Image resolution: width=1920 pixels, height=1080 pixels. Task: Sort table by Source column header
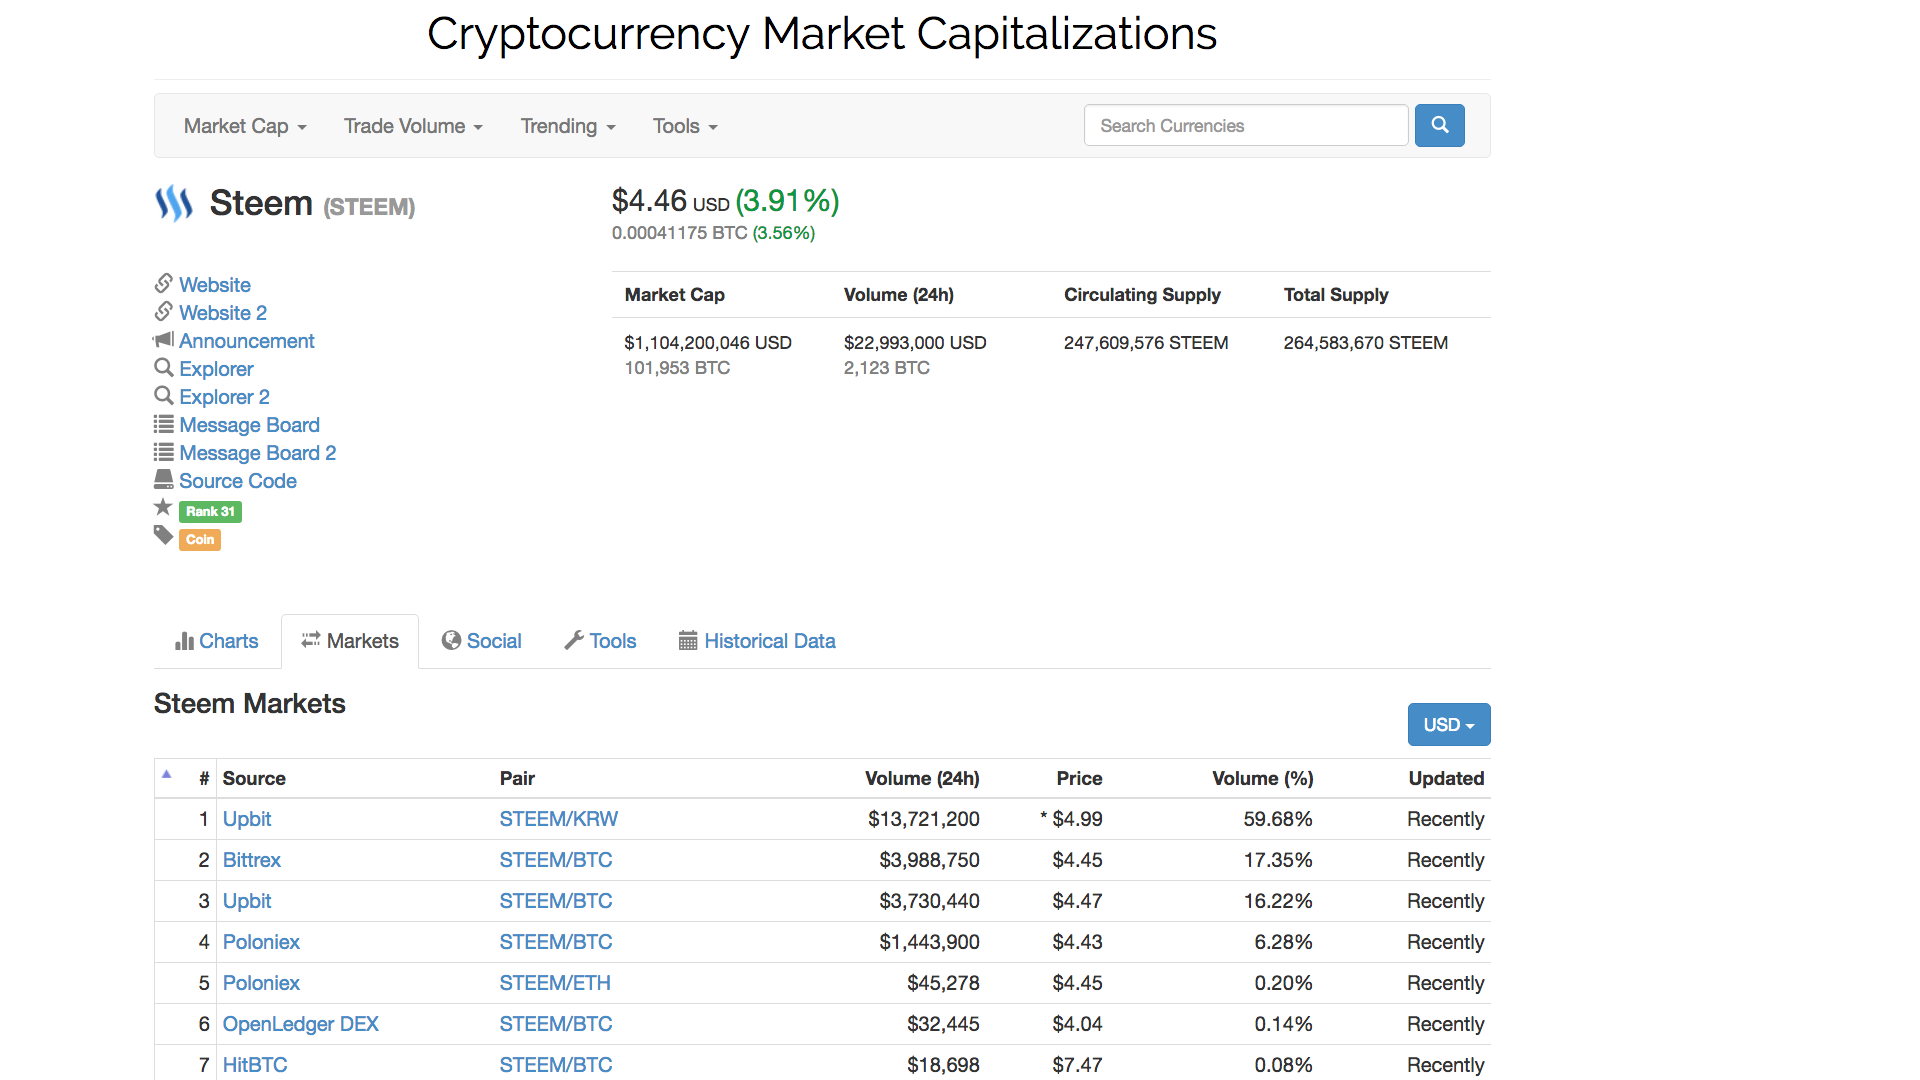[x=254, y=778]
